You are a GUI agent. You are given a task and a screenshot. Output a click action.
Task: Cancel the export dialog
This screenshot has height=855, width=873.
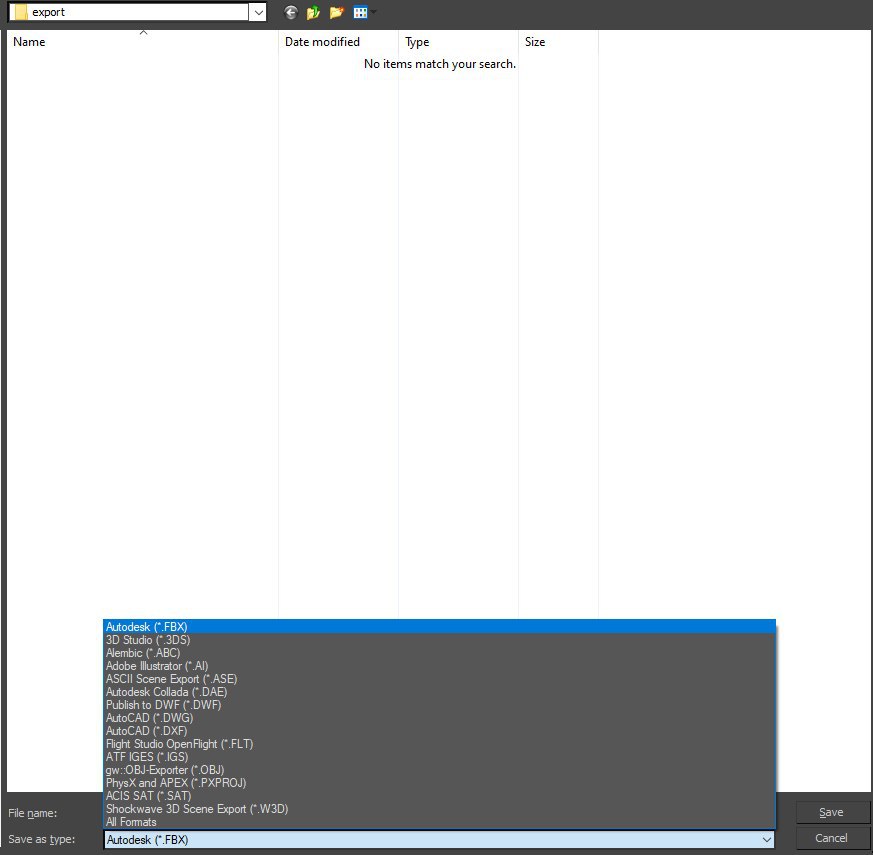click(831, 838)
